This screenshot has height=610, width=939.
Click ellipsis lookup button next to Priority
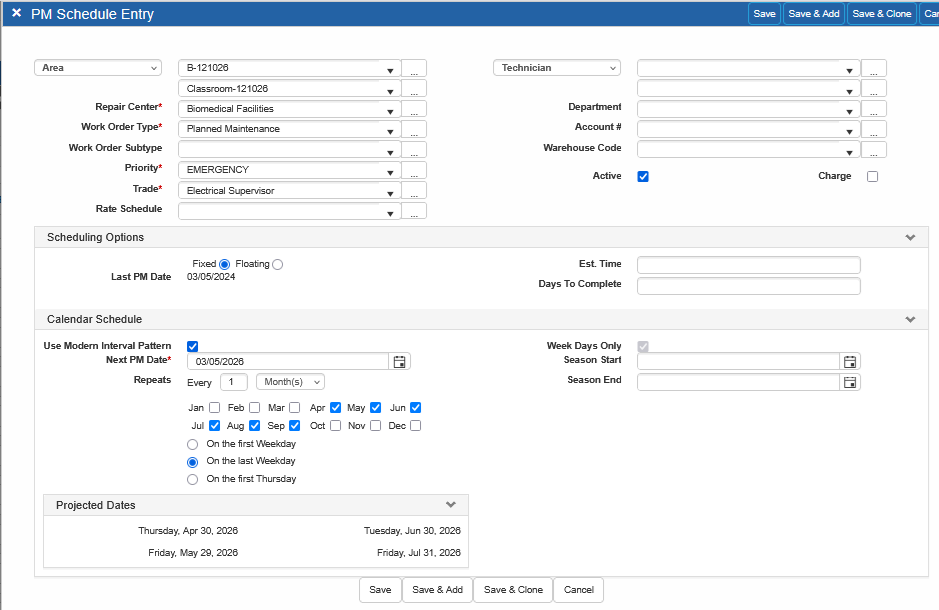(x=414, y=170)
